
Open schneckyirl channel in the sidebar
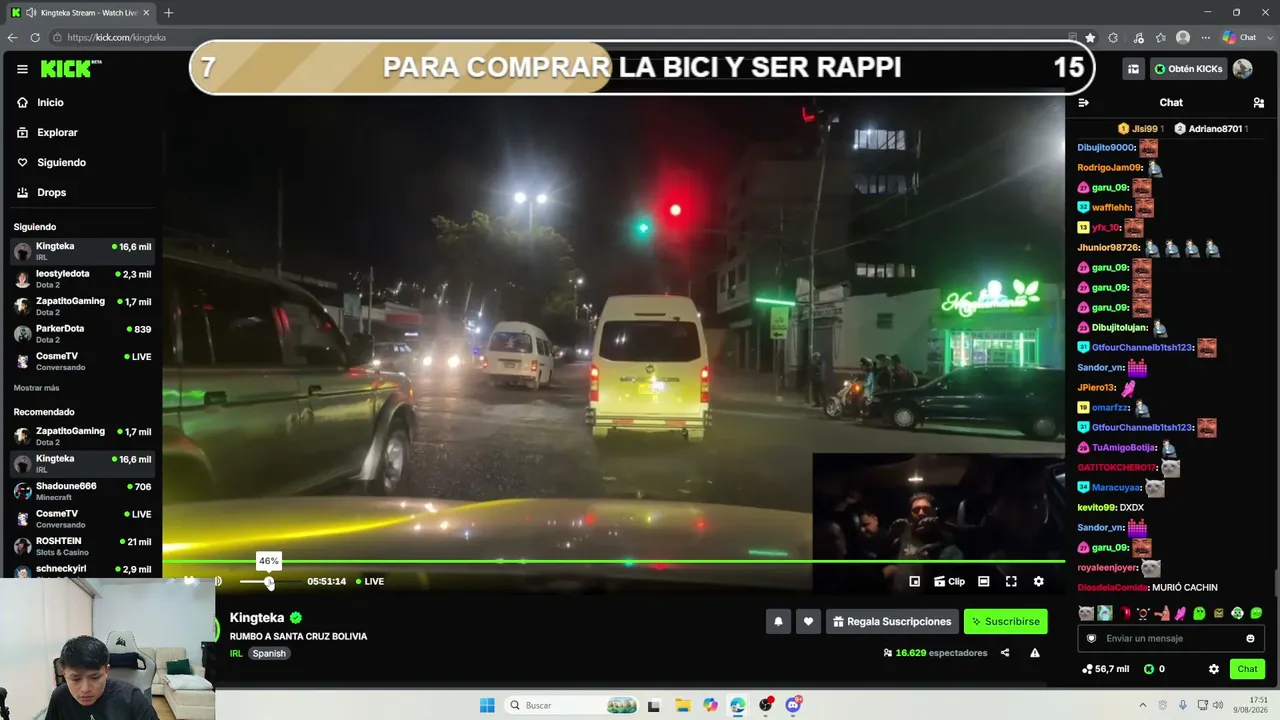click(x=82, y=570)
